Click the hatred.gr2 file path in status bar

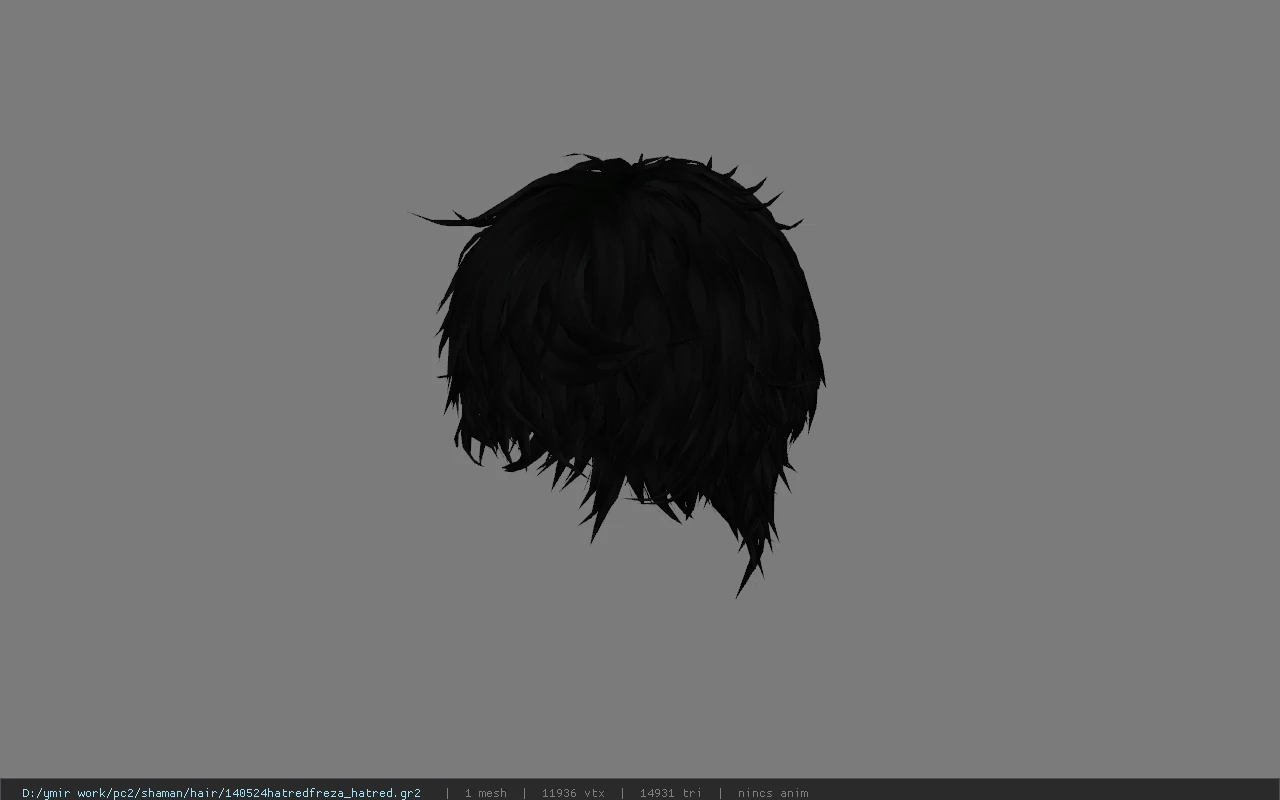pyautogui.click(x=221, y=793)
